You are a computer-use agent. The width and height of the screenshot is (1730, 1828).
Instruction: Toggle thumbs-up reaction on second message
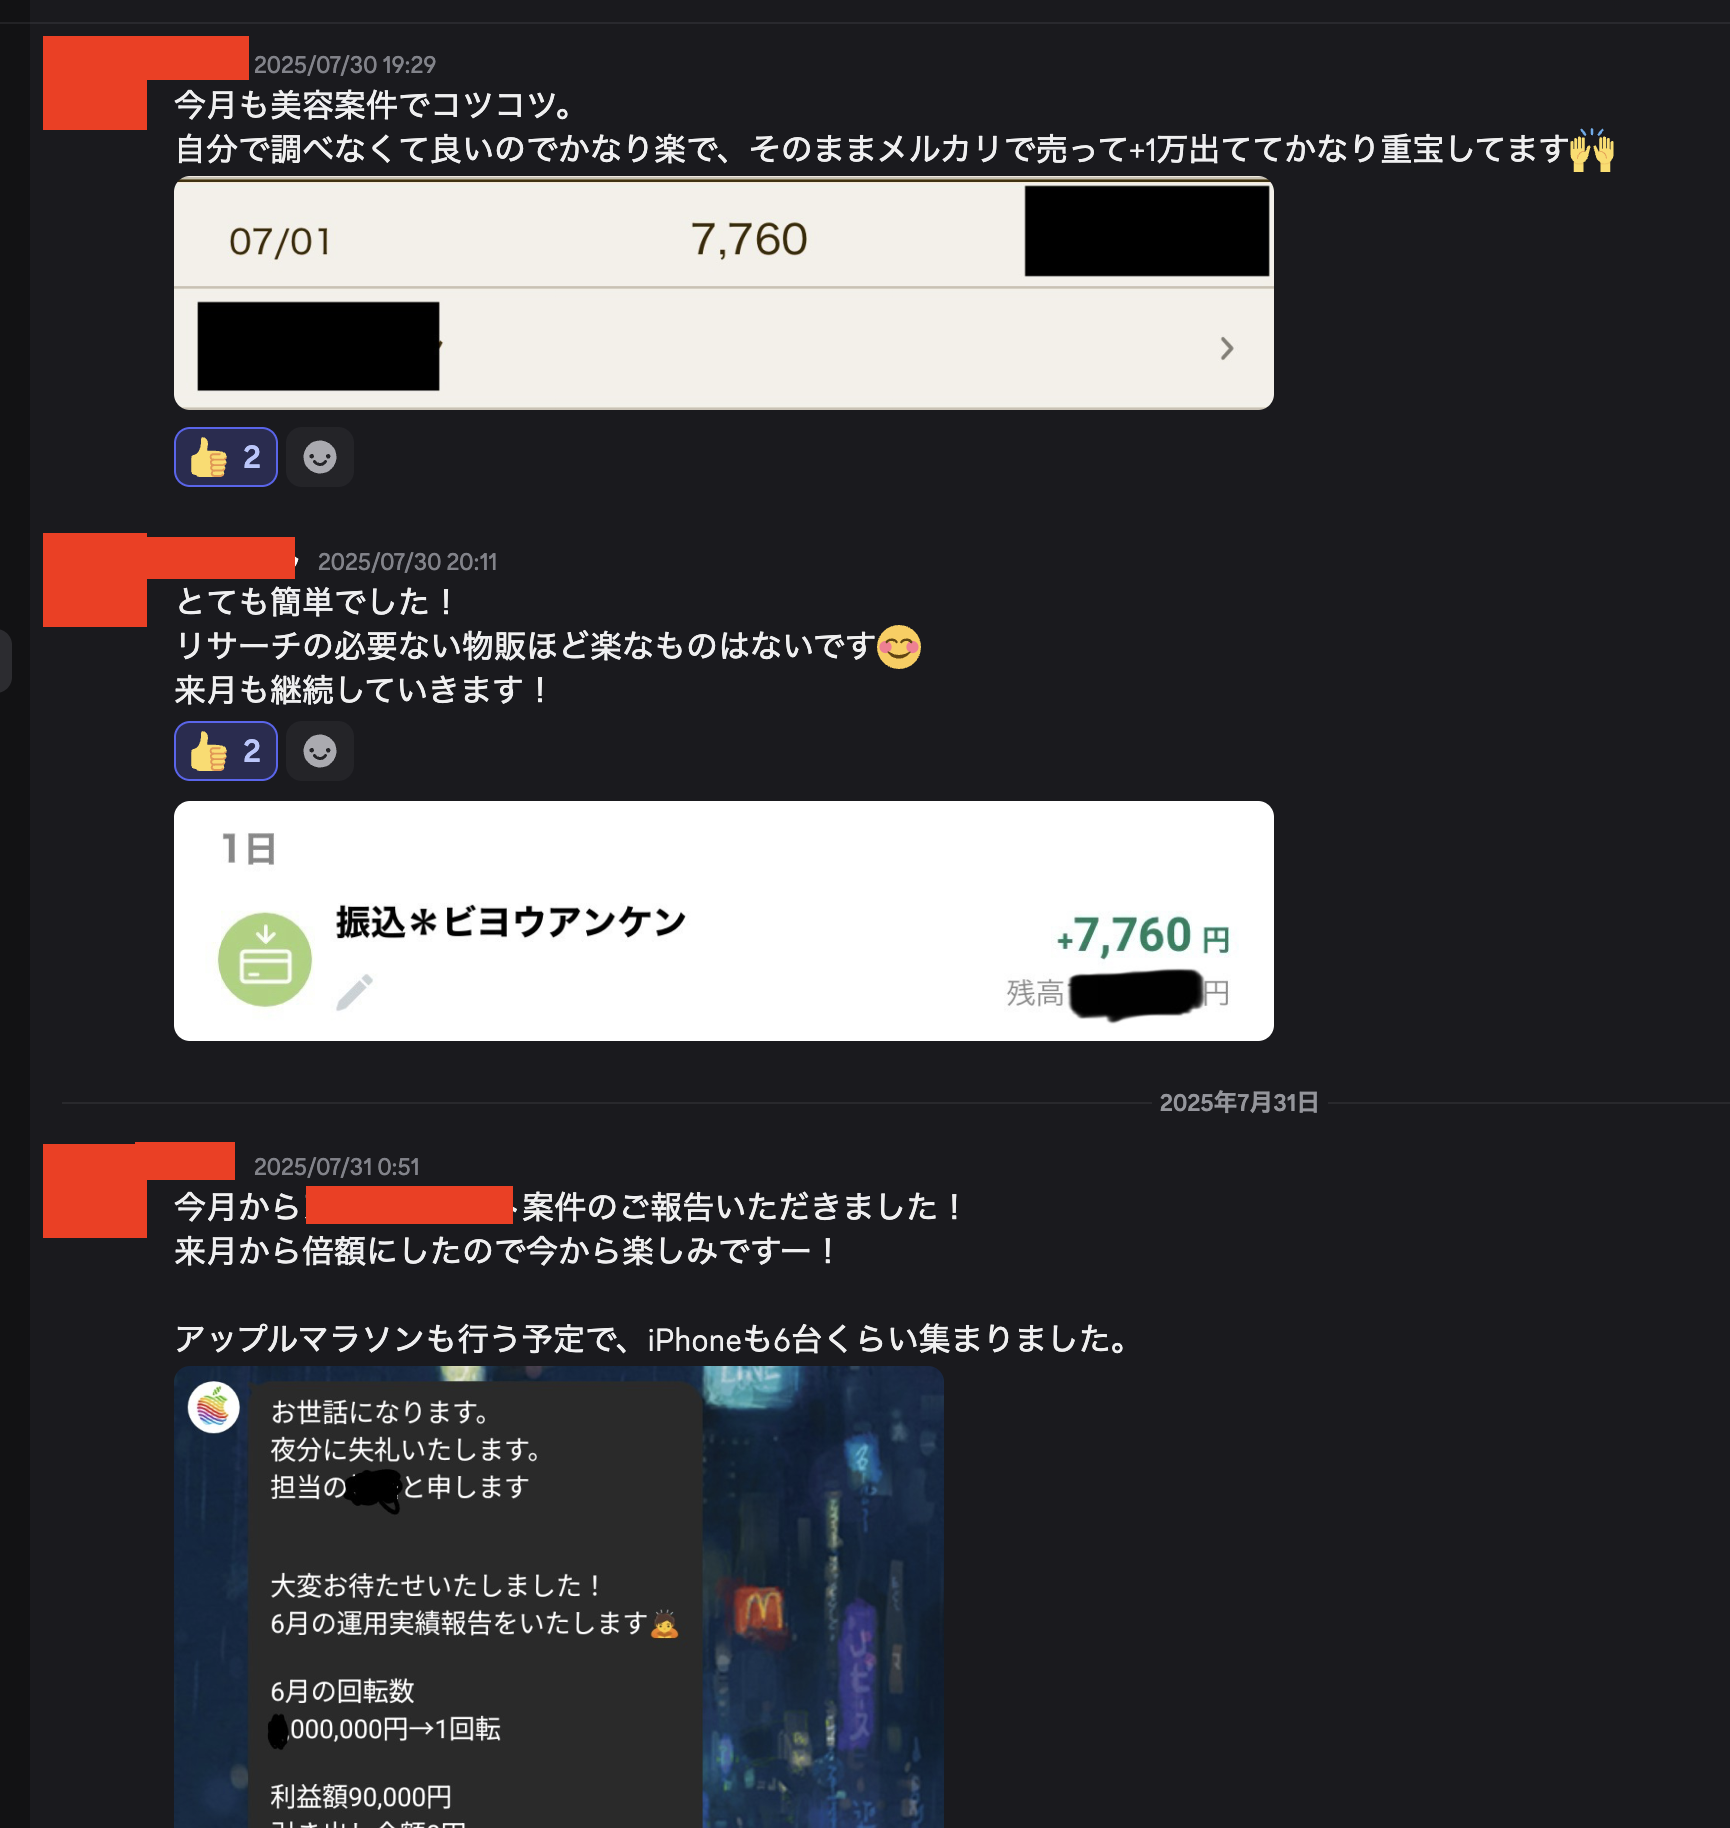226,751
